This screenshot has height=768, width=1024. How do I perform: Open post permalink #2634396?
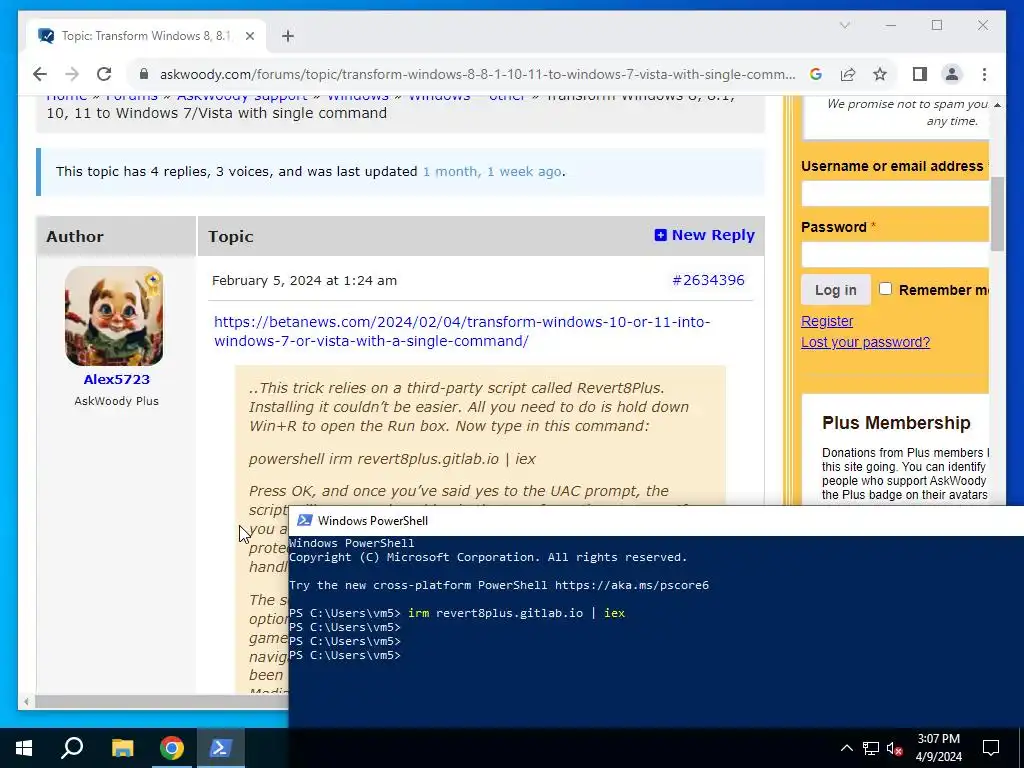[x=708, y=280]
